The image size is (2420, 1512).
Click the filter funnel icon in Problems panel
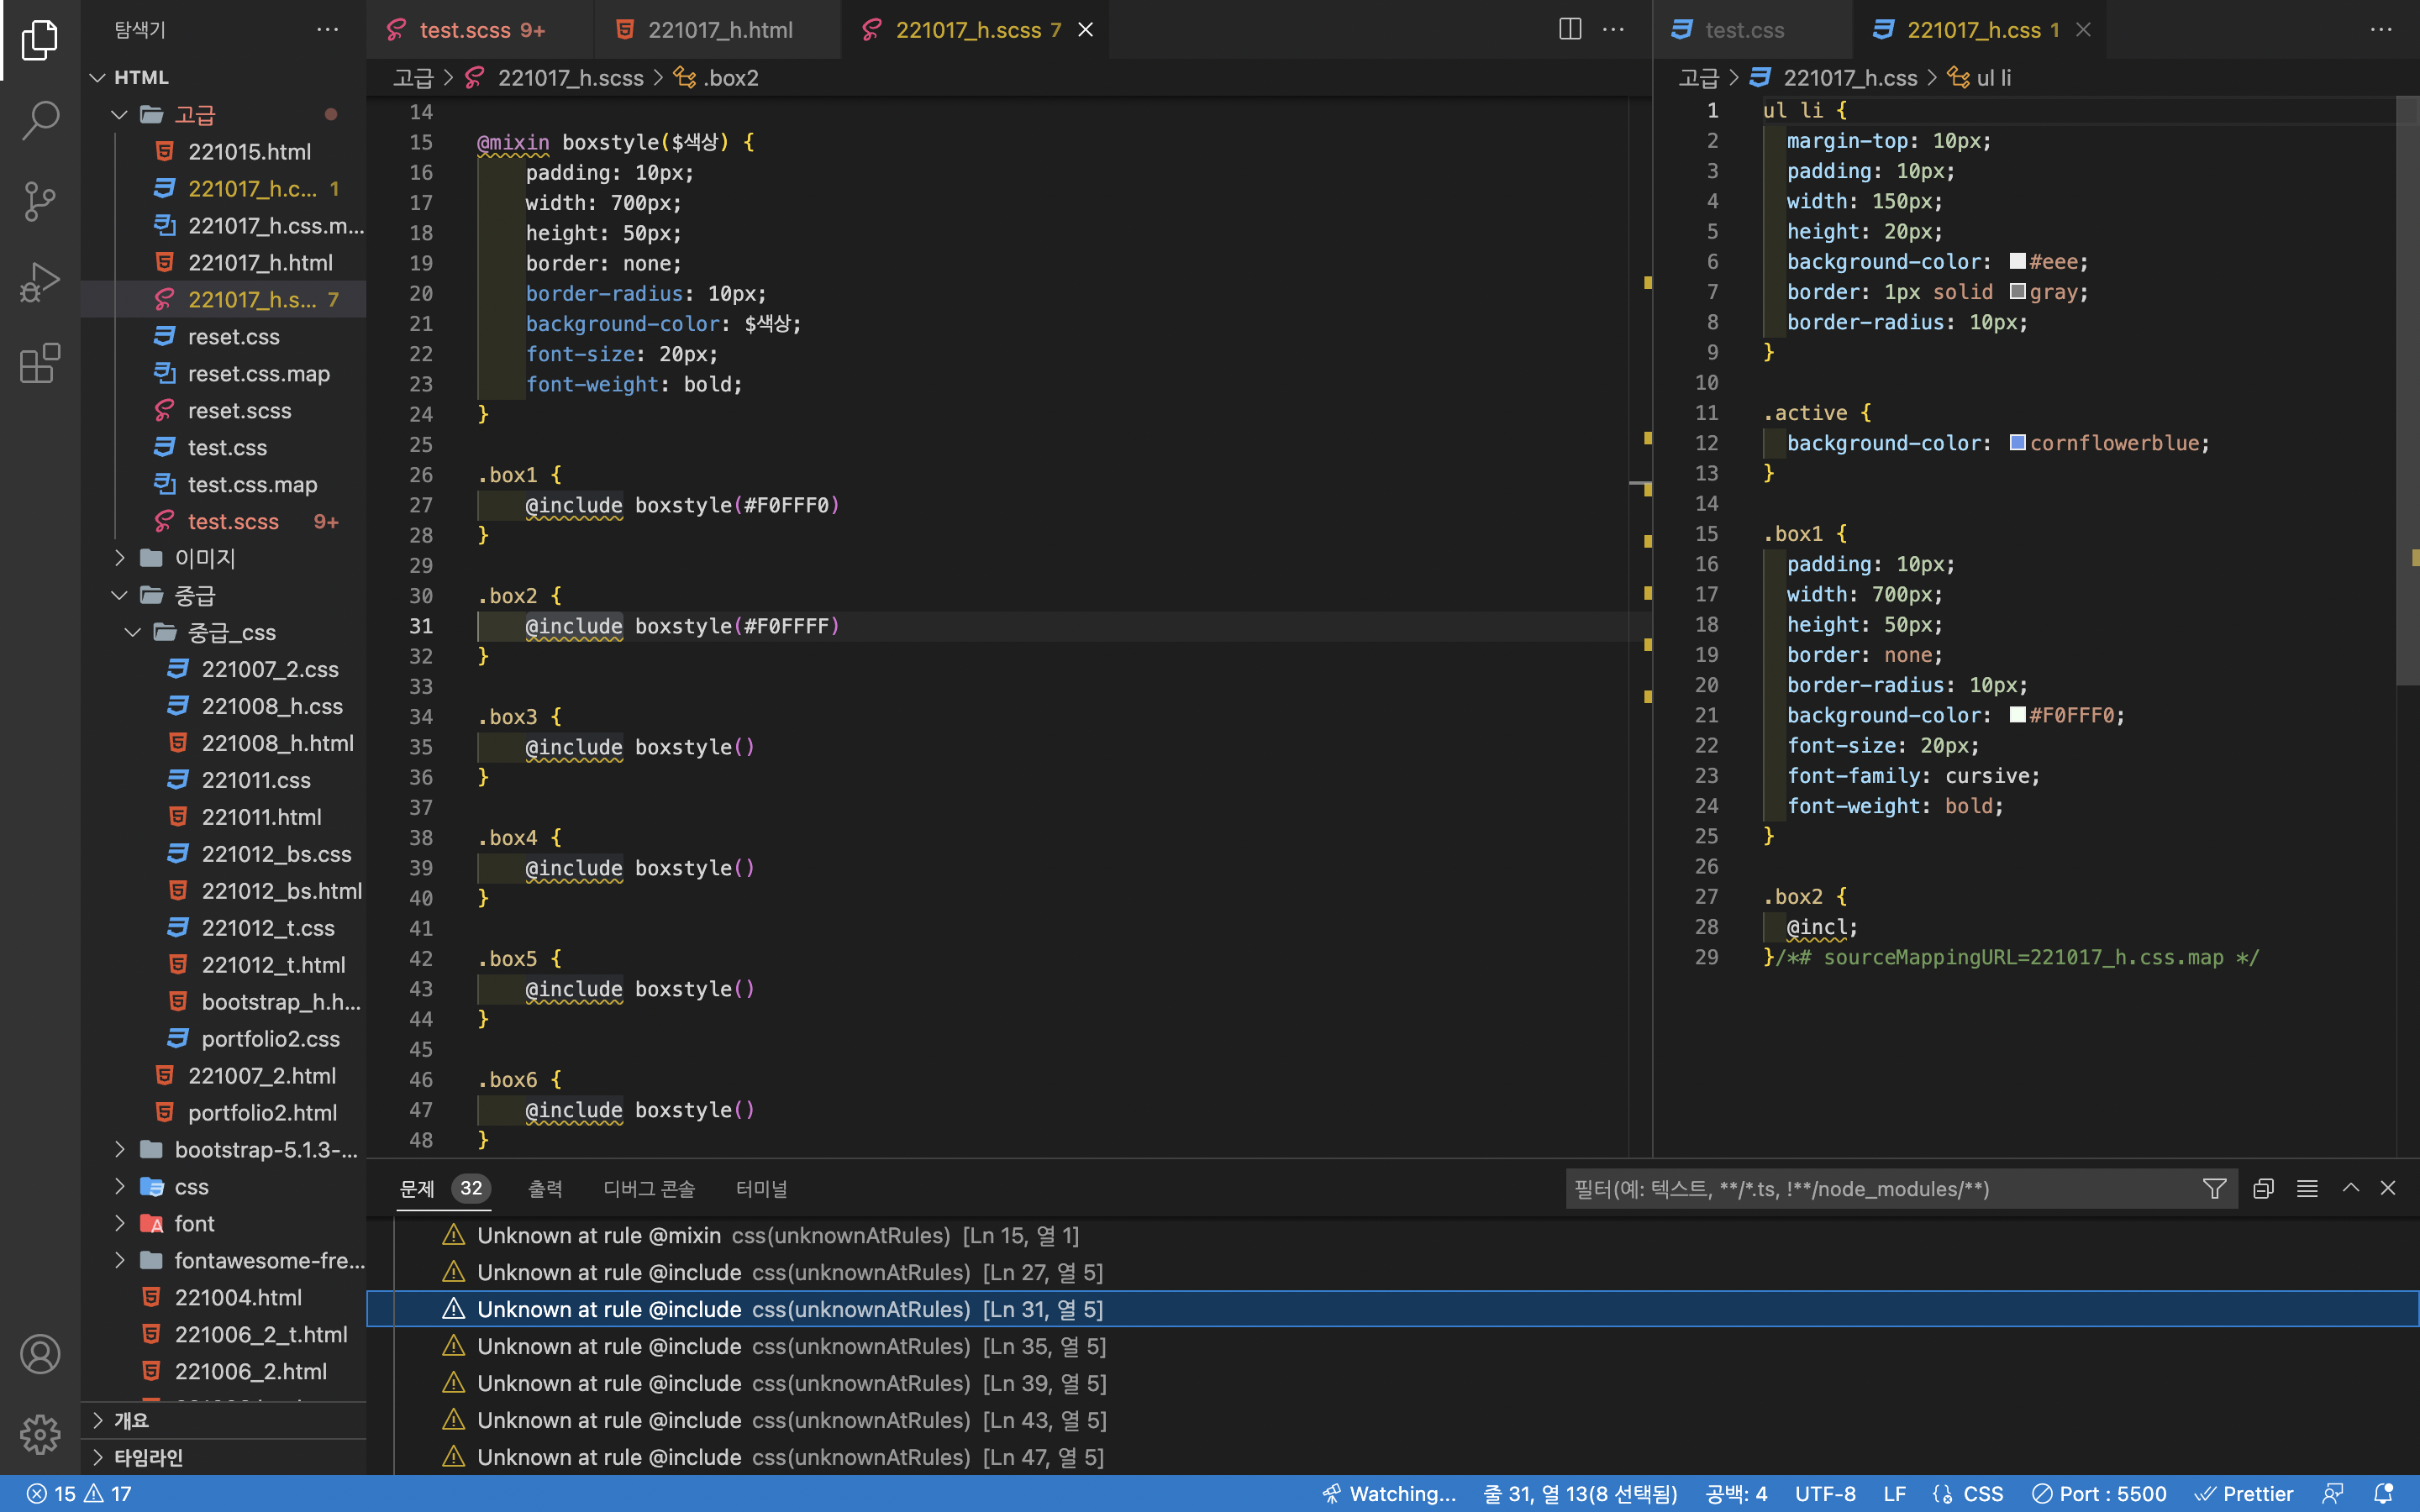click(x=2214, y=1188)
